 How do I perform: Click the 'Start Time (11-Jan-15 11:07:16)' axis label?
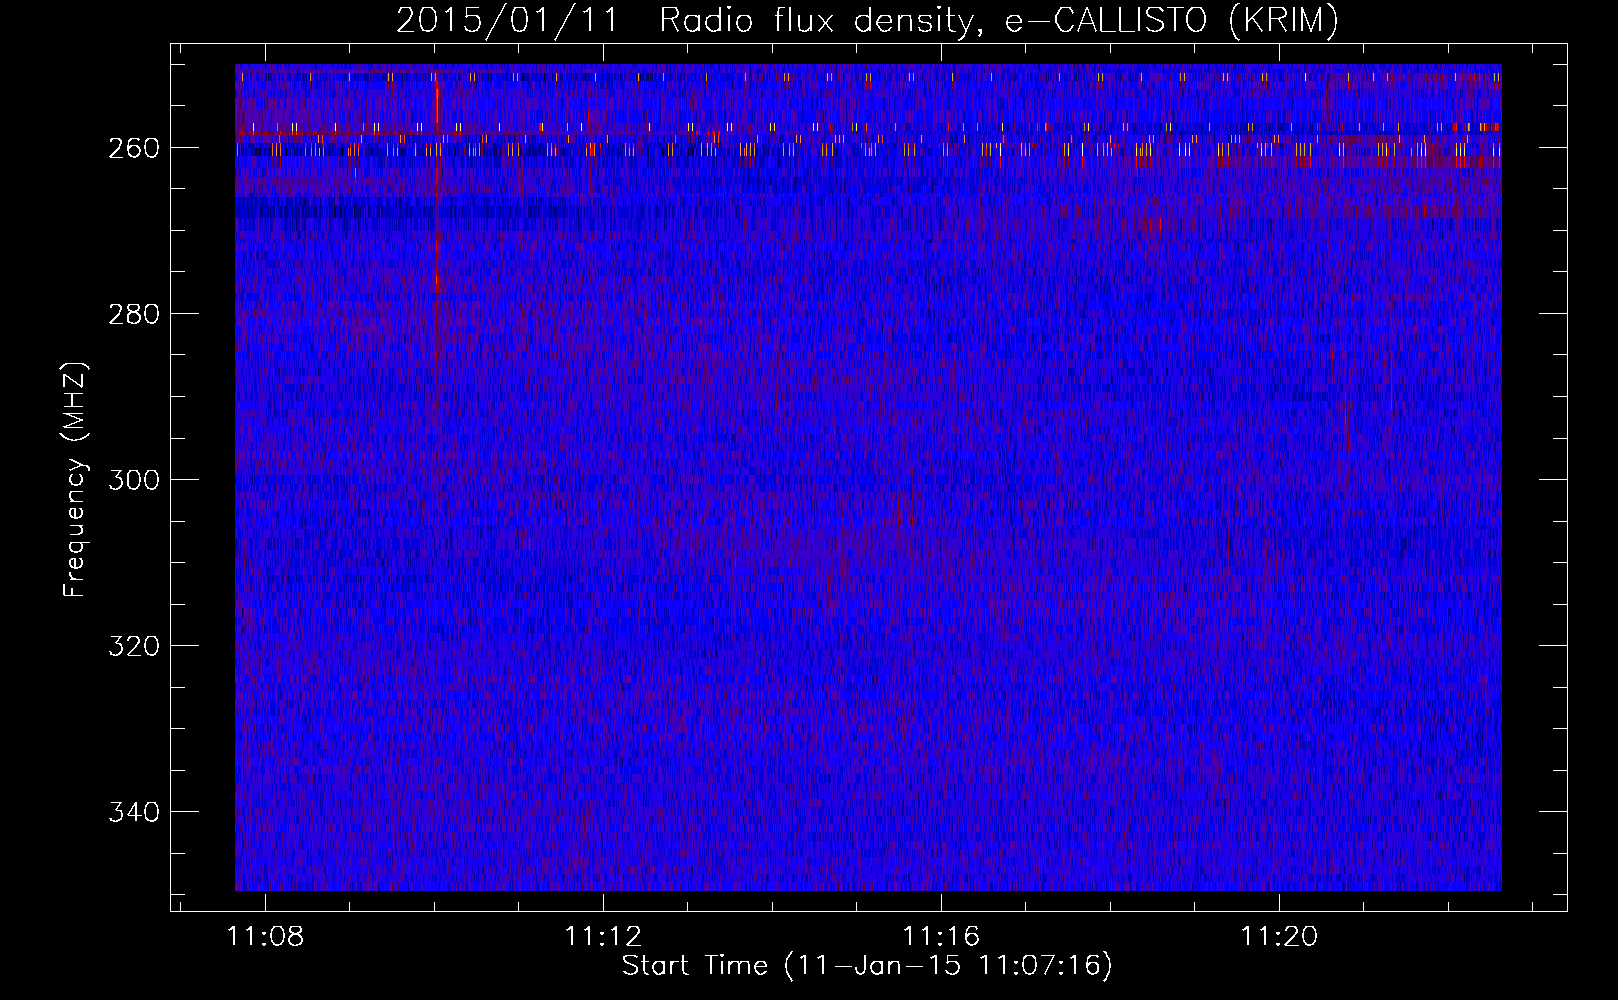coord(867,966)
